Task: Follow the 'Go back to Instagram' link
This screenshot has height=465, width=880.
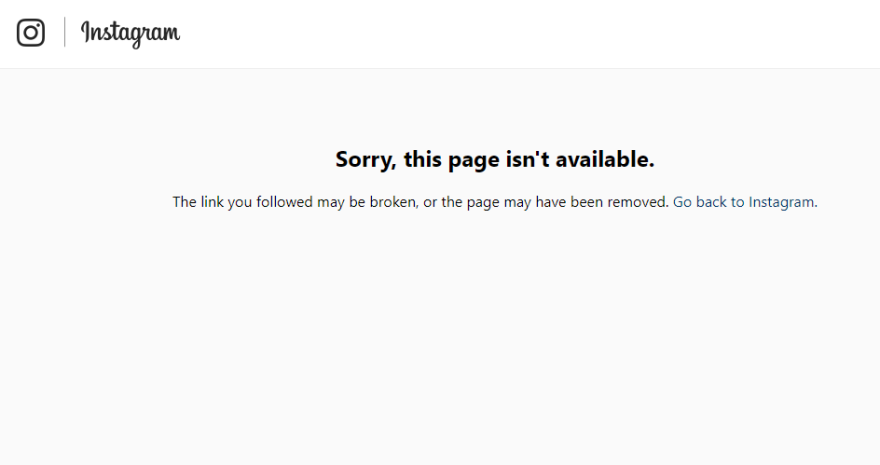Action: (744, 202)
